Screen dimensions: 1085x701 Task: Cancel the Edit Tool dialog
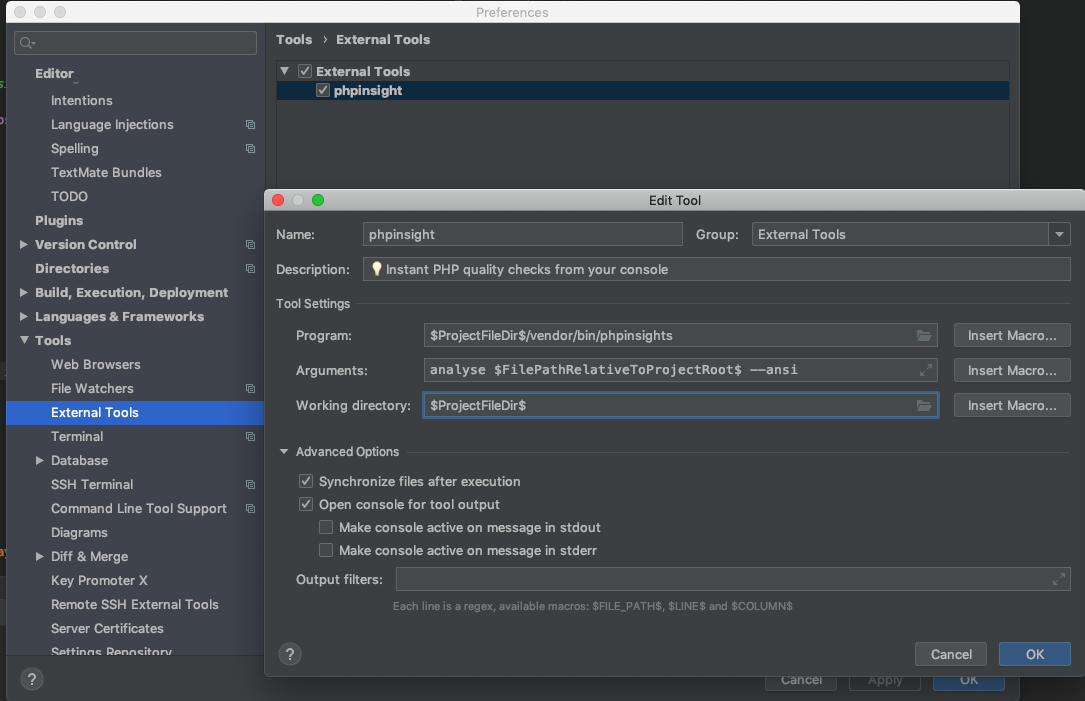951,654
